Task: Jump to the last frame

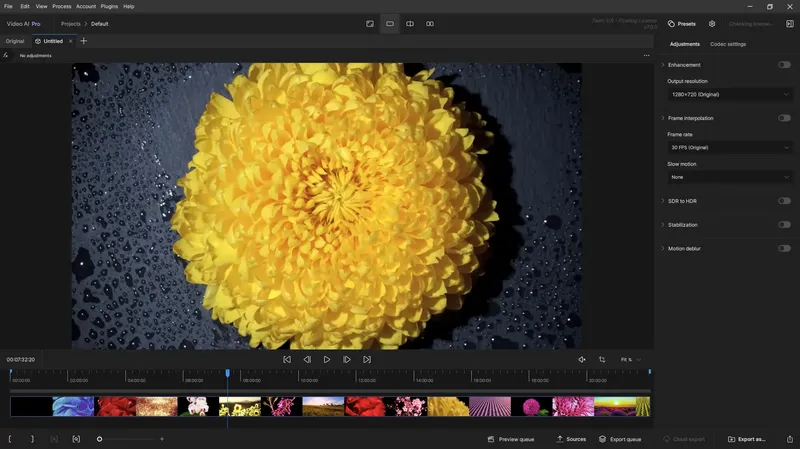Action: tap(367, 359)
